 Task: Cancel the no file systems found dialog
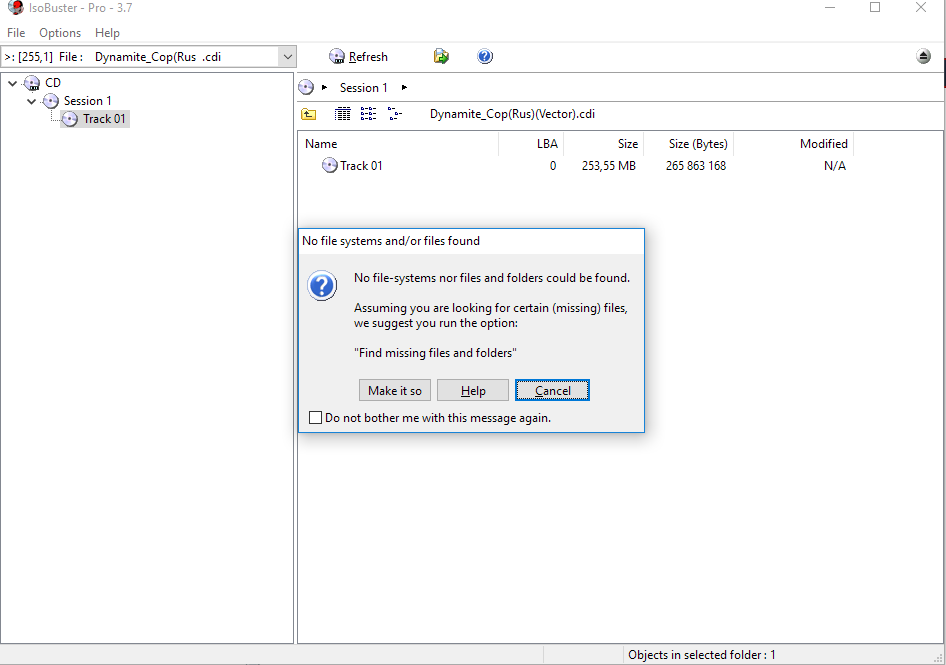[553, 390]
